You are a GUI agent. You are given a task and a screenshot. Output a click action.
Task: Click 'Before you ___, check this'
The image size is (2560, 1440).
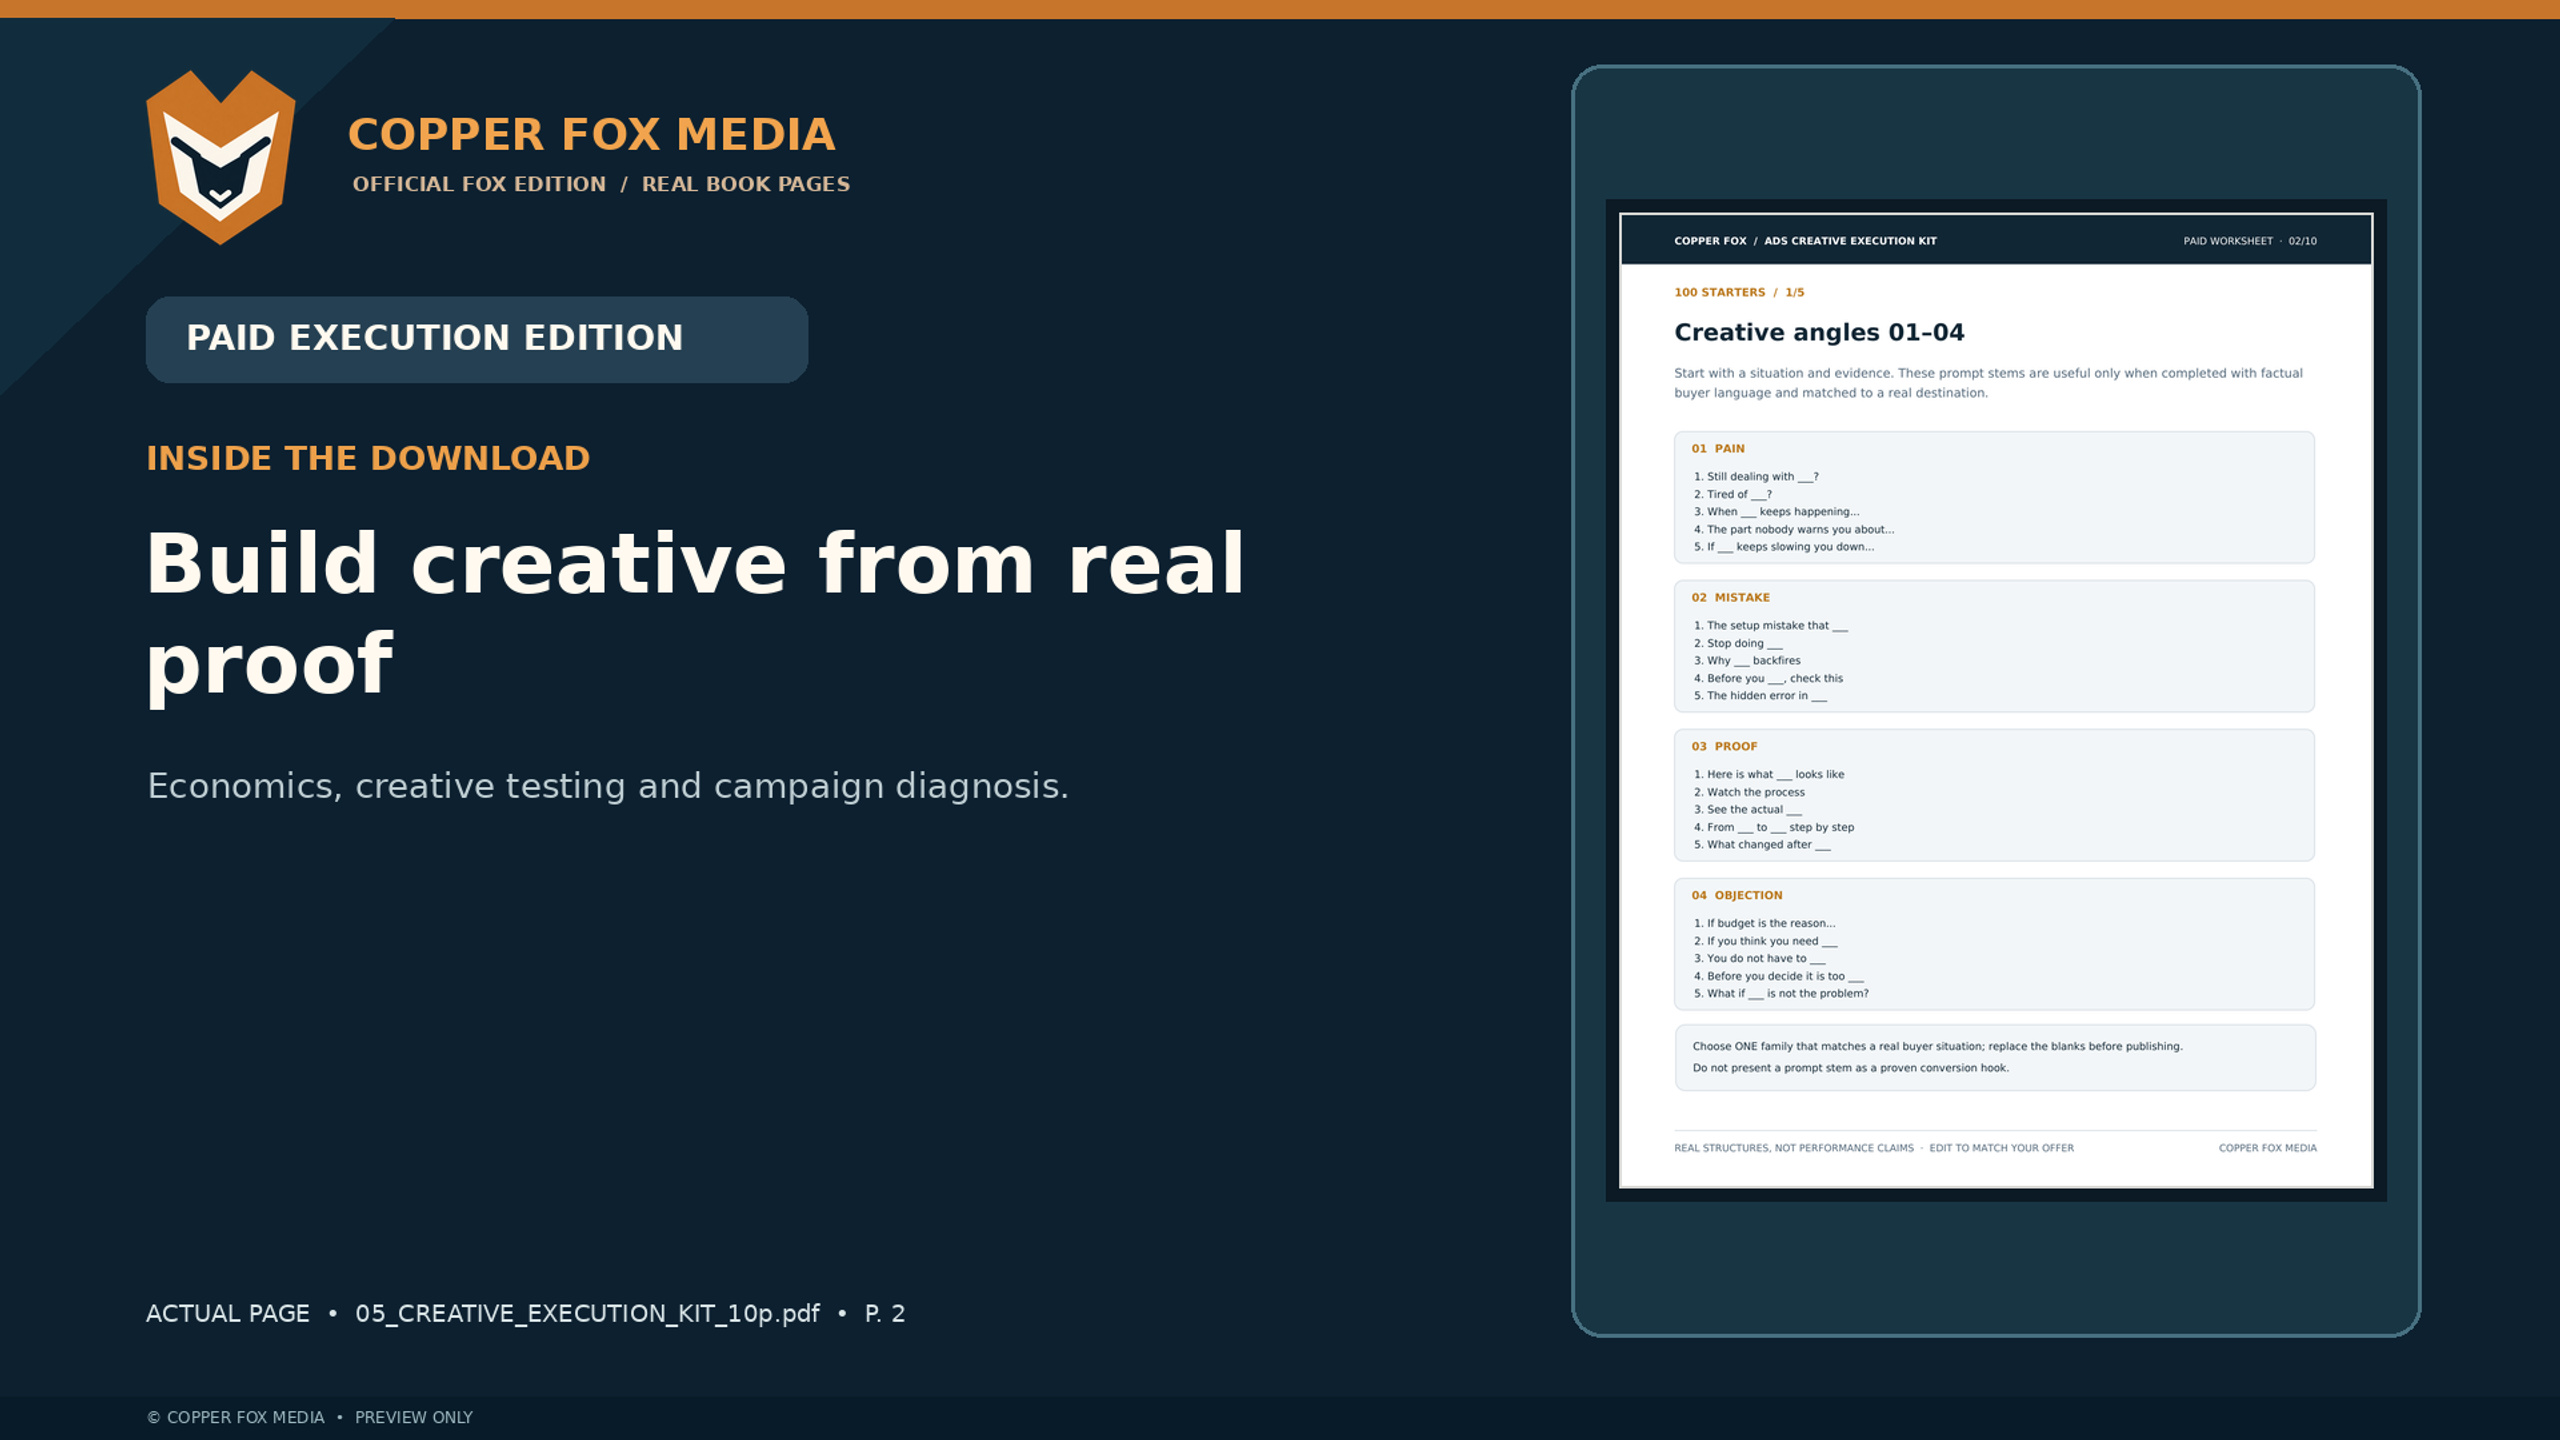(x=1768, y=679)
